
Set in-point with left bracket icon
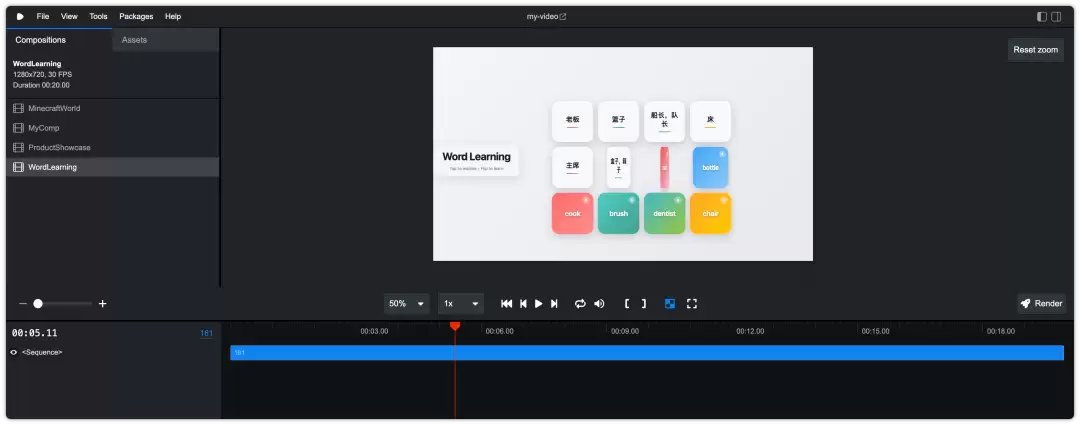(627, 304)
